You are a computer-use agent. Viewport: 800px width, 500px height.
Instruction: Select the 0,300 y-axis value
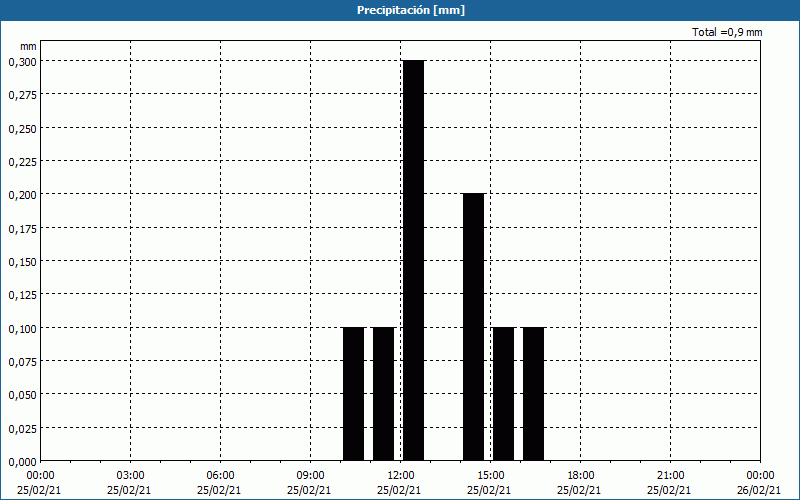(x=22, y=62)
